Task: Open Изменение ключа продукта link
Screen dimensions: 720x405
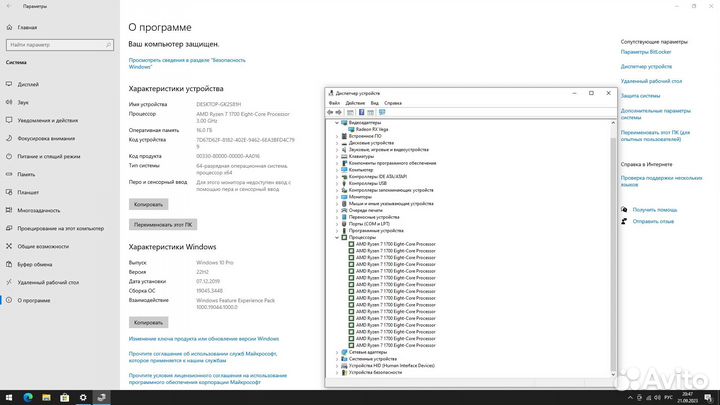Action: pyautogui.click(x=204, y=339)
